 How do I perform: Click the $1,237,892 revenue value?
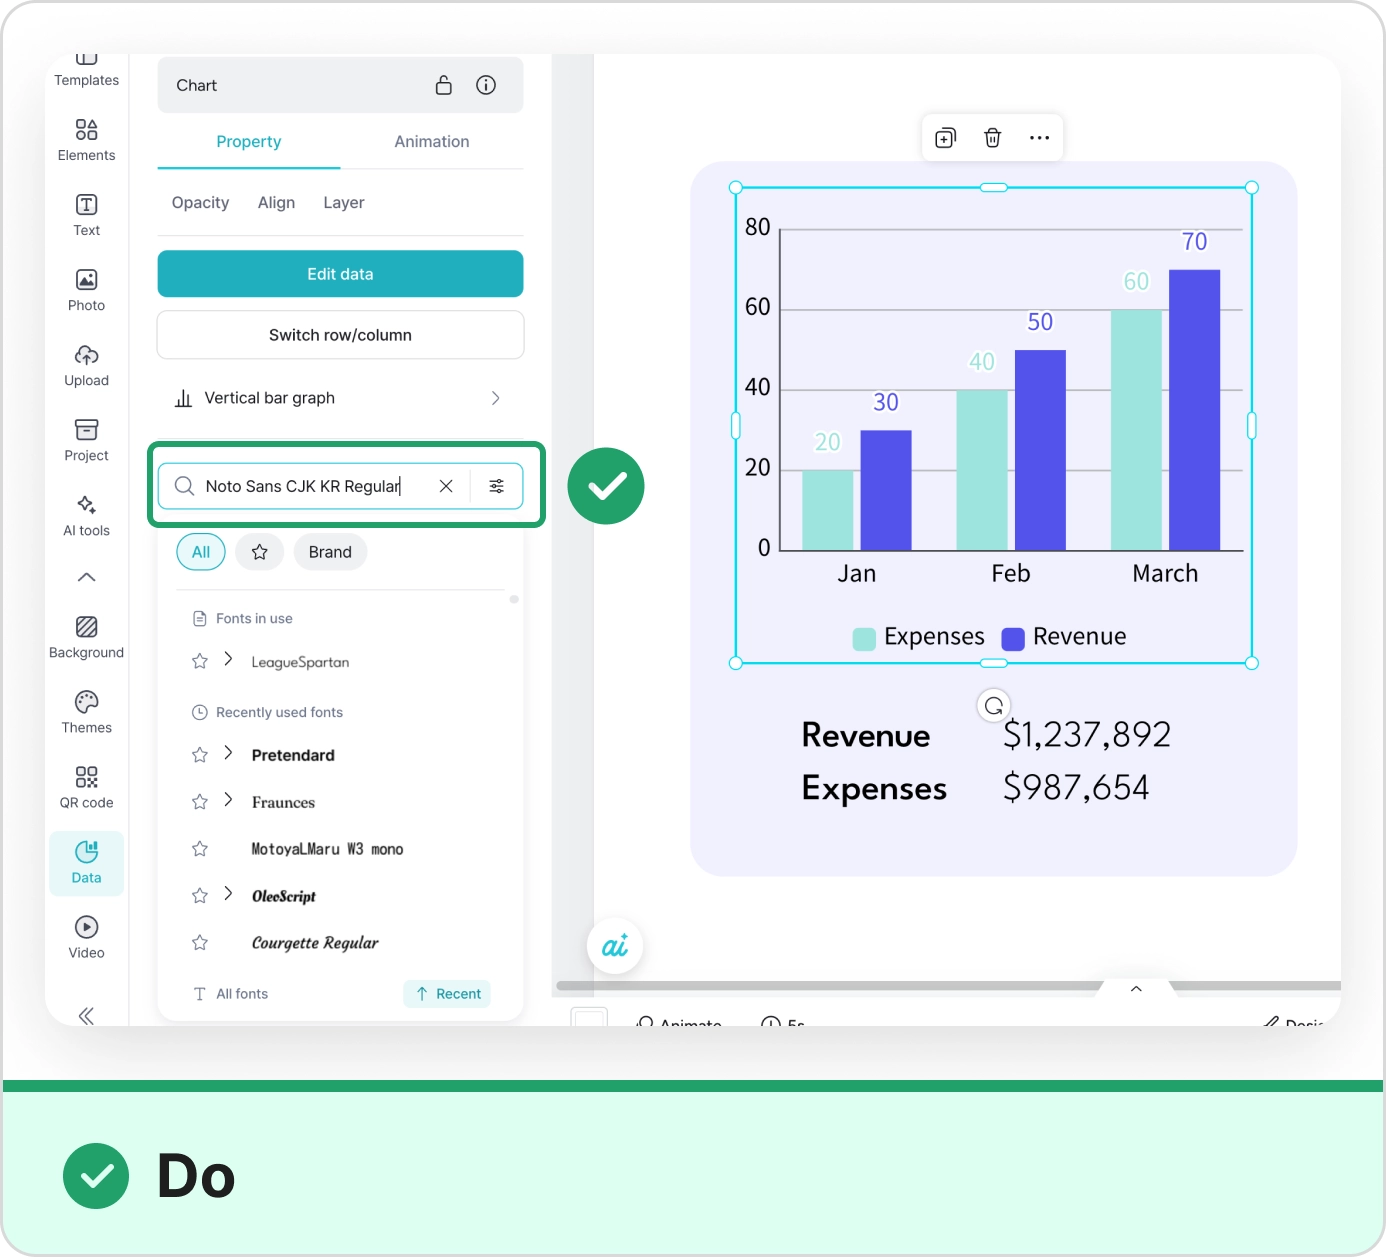pyautogui.click(x=1087, y=735)
